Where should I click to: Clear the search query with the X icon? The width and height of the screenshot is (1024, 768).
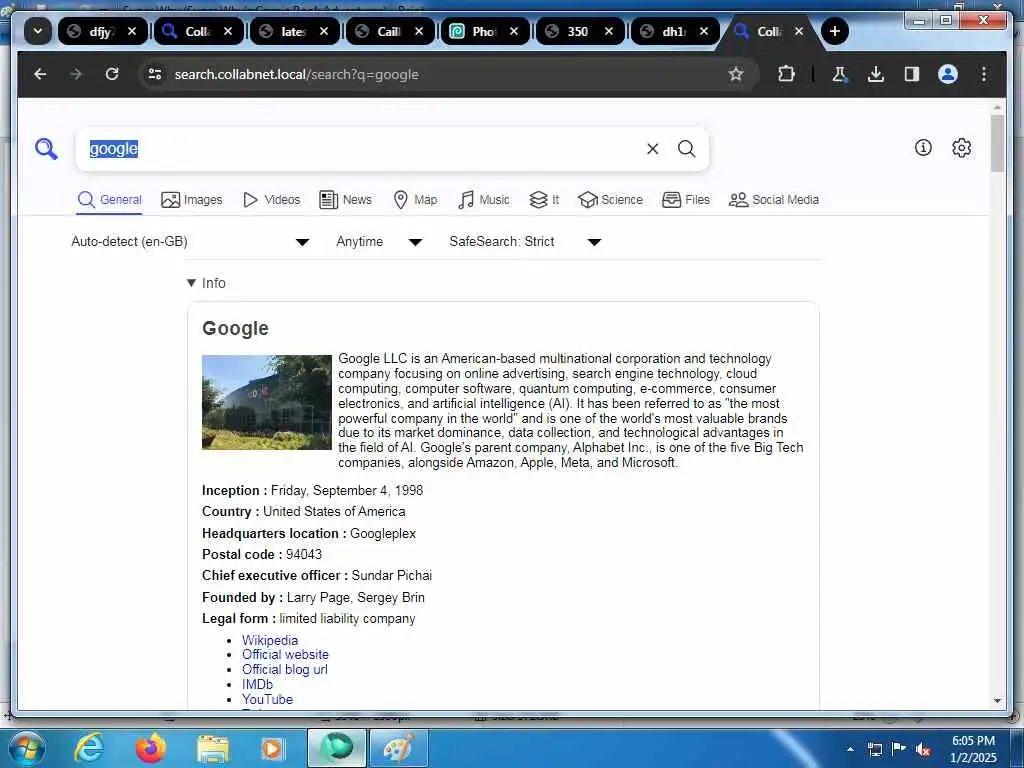click(652, 149)
